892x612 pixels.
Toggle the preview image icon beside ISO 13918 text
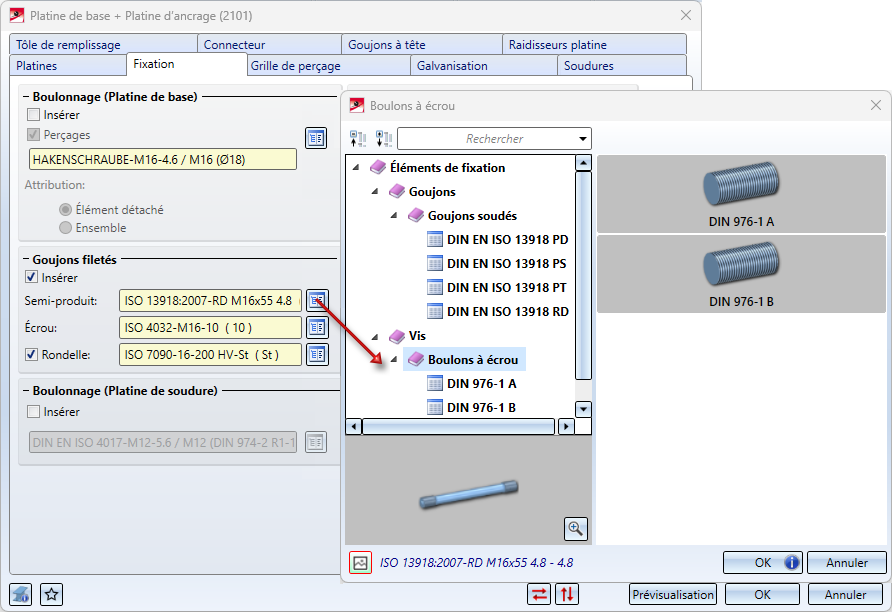click(x=360, y=563)
